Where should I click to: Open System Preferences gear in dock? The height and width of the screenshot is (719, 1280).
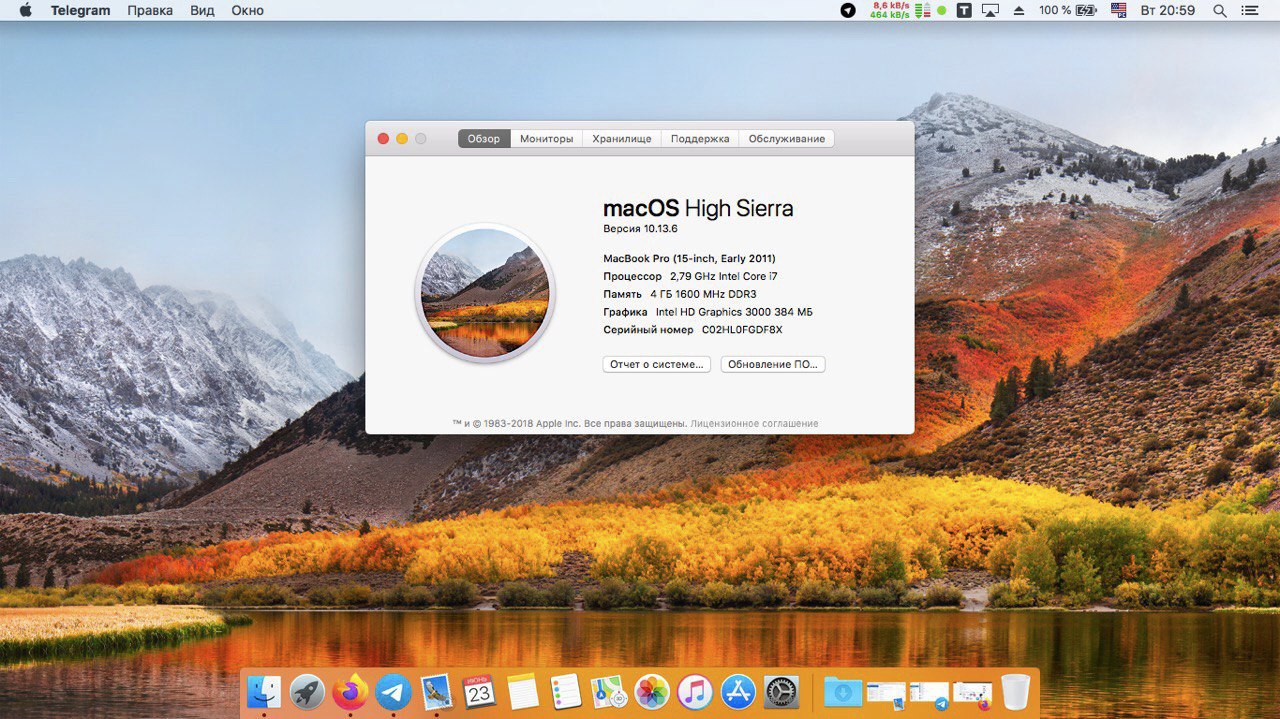781,691
